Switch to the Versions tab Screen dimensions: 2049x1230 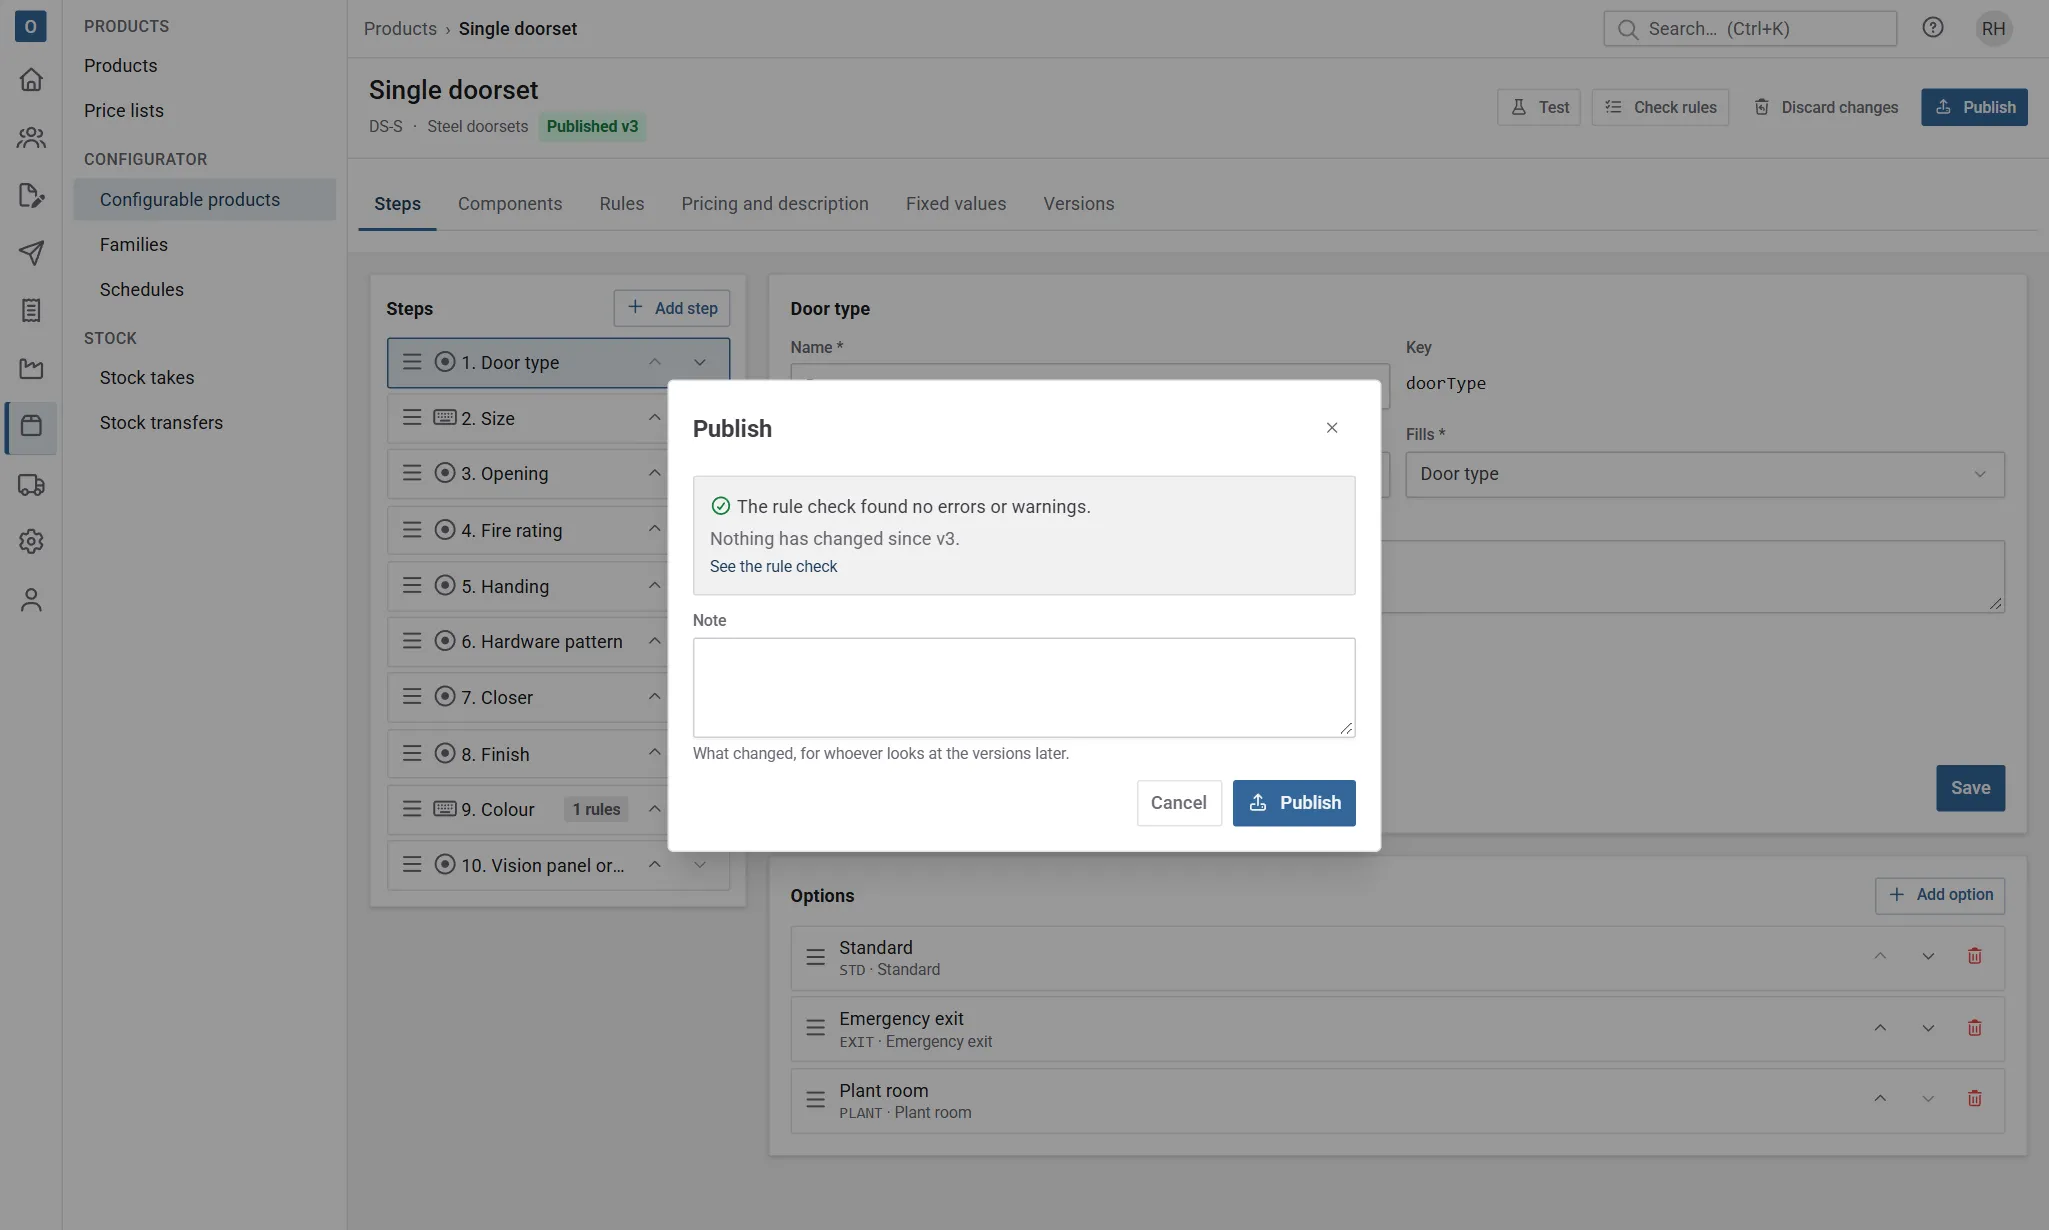[x=1078, y=204]
